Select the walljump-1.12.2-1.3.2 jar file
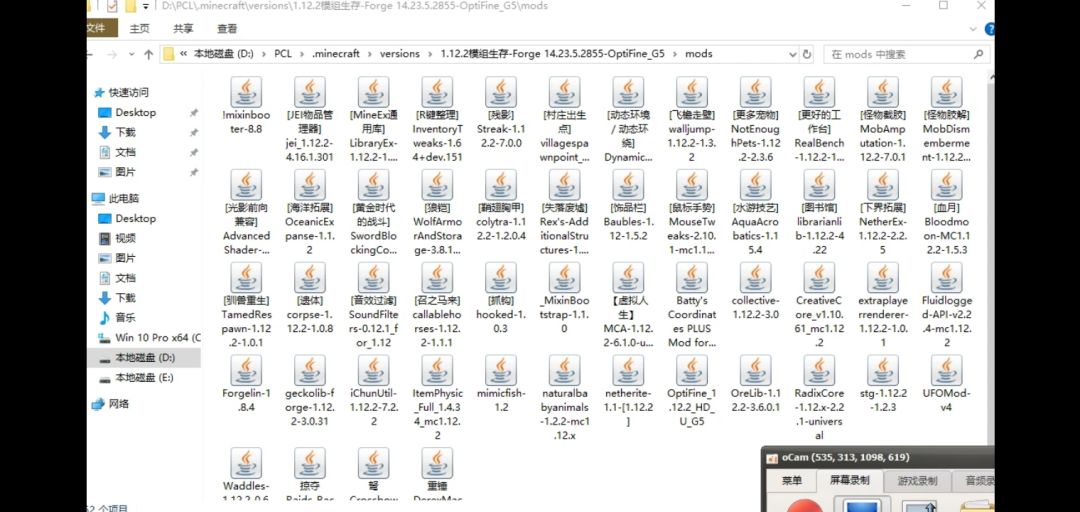 coord(692,119)
